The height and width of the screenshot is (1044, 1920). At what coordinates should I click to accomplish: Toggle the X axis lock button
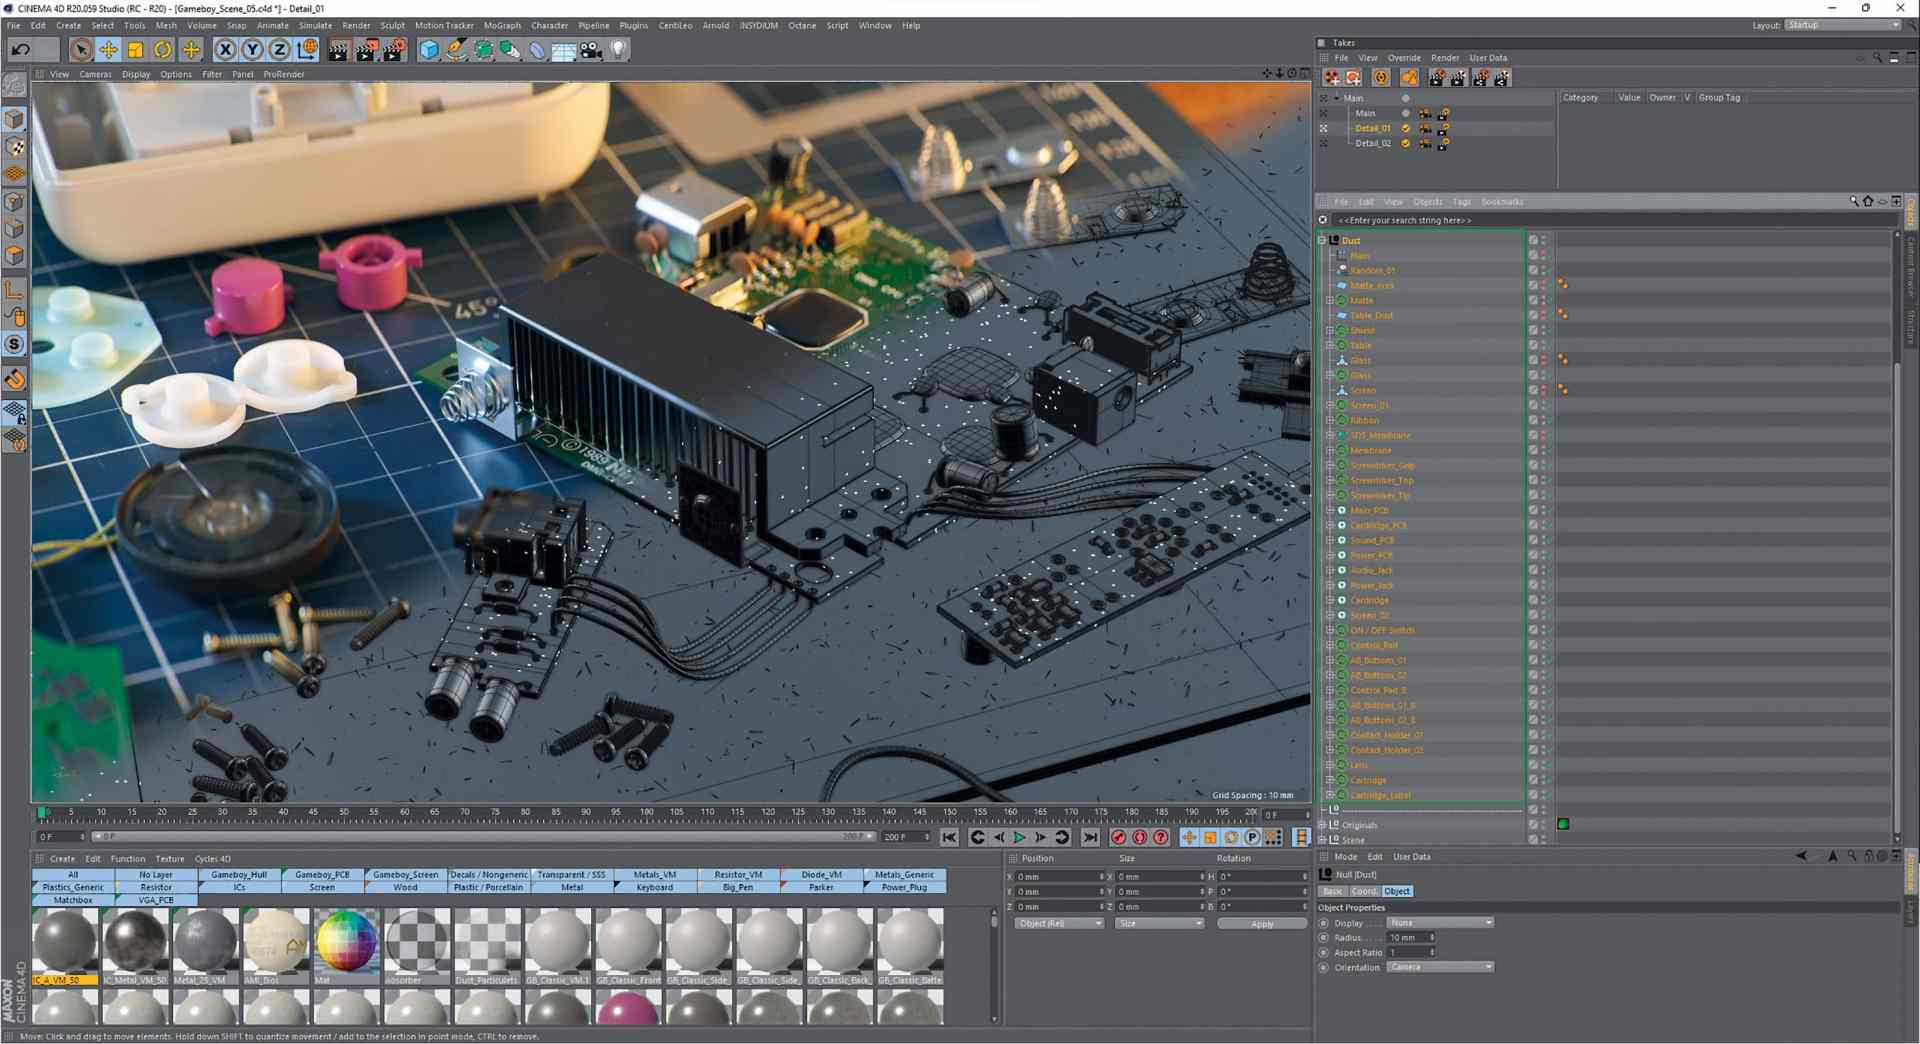pos(225,49)
